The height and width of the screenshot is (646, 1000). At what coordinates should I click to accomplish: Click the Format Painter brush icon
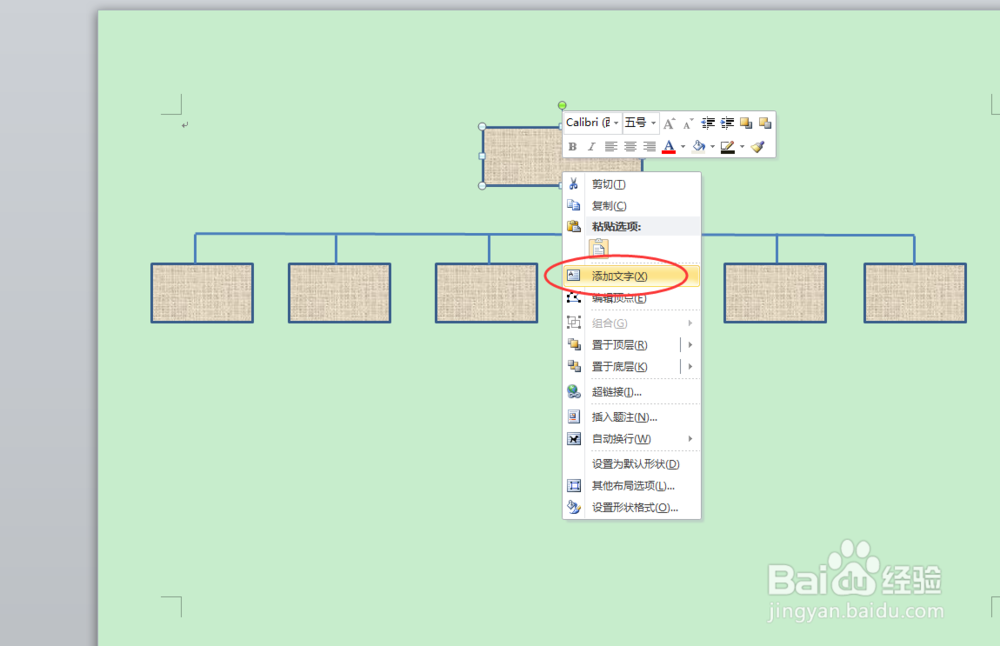point(758,147)
